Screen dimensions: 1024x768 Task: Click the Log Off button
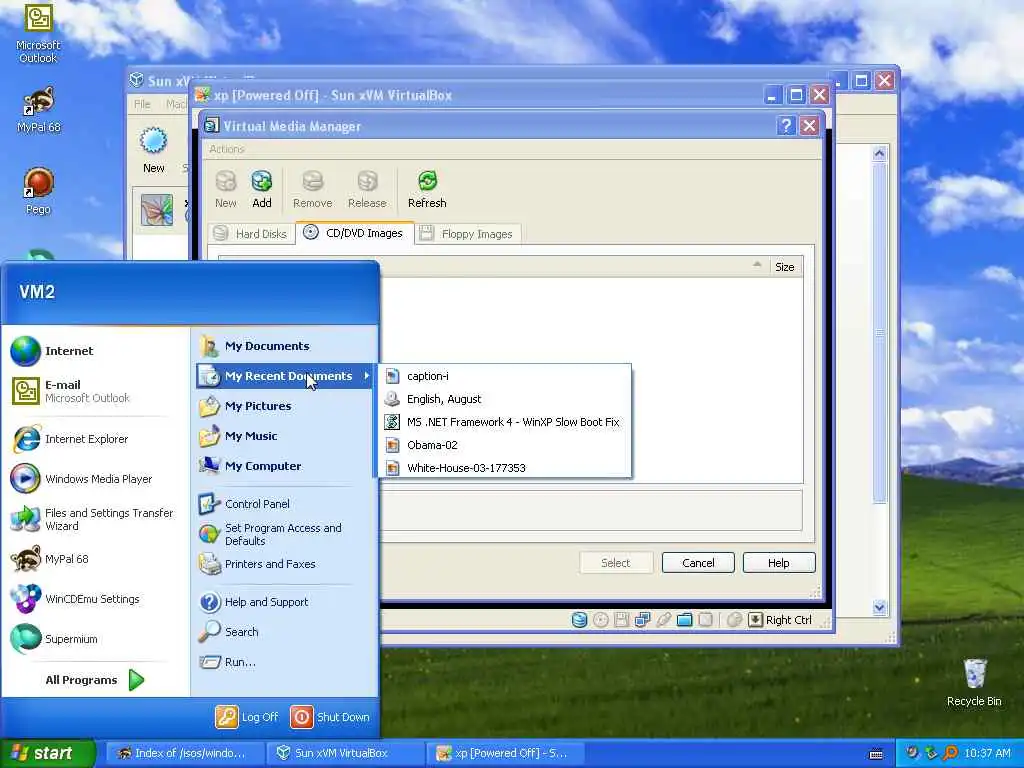(x=247, y=716)
